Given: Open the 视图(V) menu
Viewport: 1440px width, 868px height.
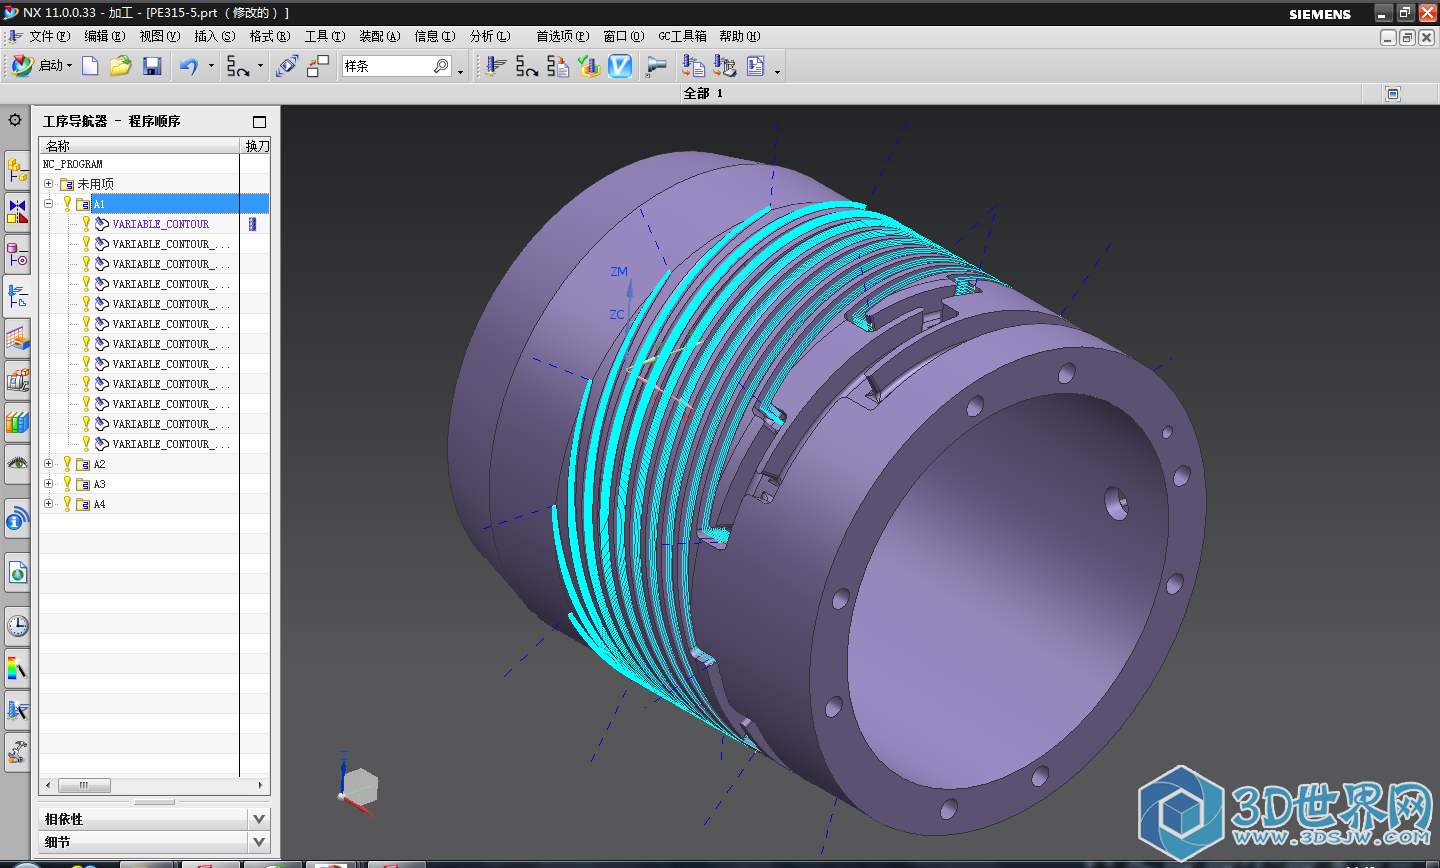Looking at the screenshot, I should (159, 36).
